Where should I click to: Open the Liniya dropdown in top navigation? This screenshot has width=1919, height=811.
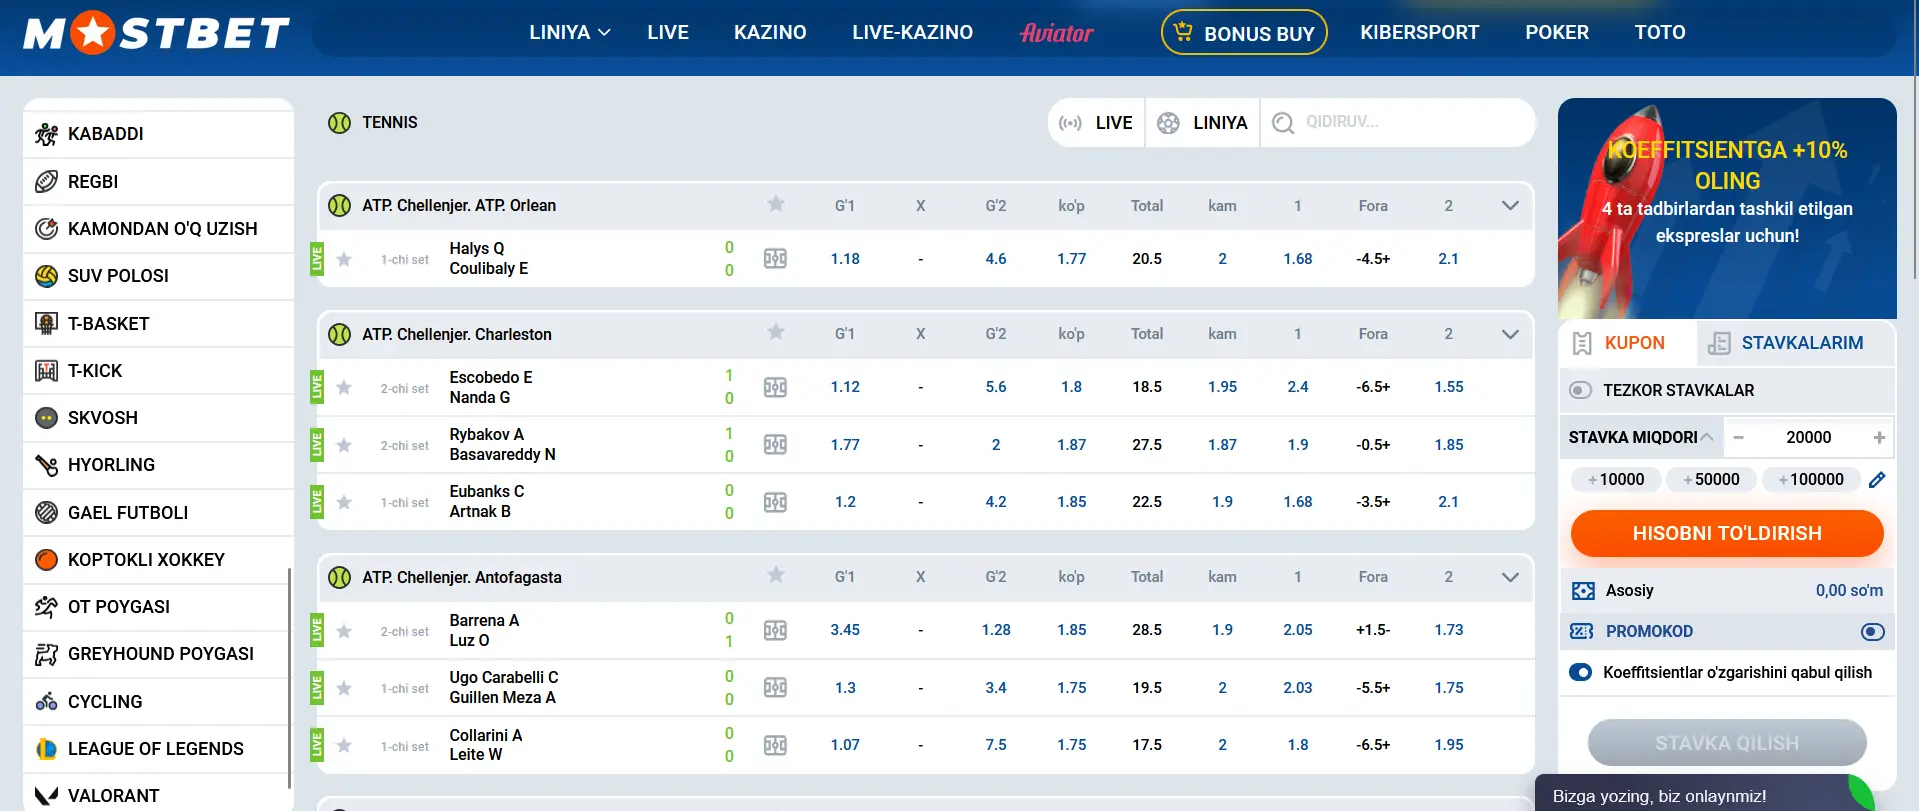pyautogui.click(x=569, y=33)
